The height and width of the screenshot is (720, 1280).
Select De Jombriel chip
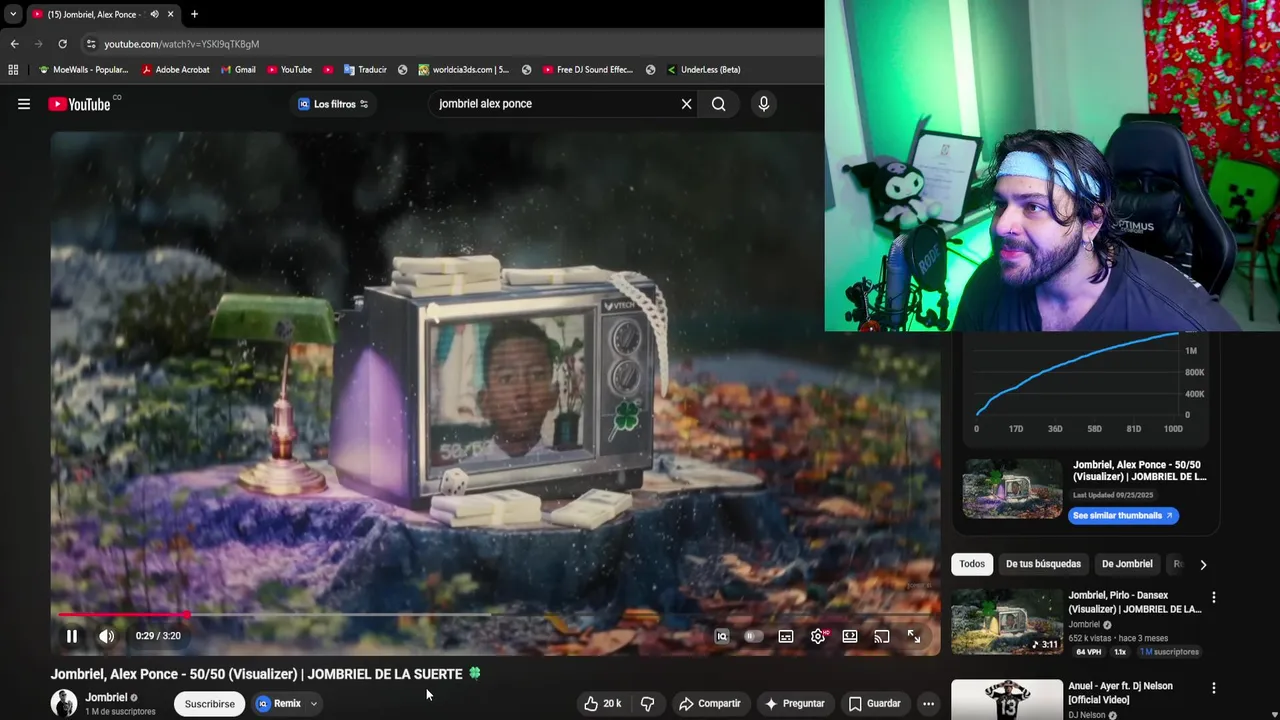pos(1127,564)
